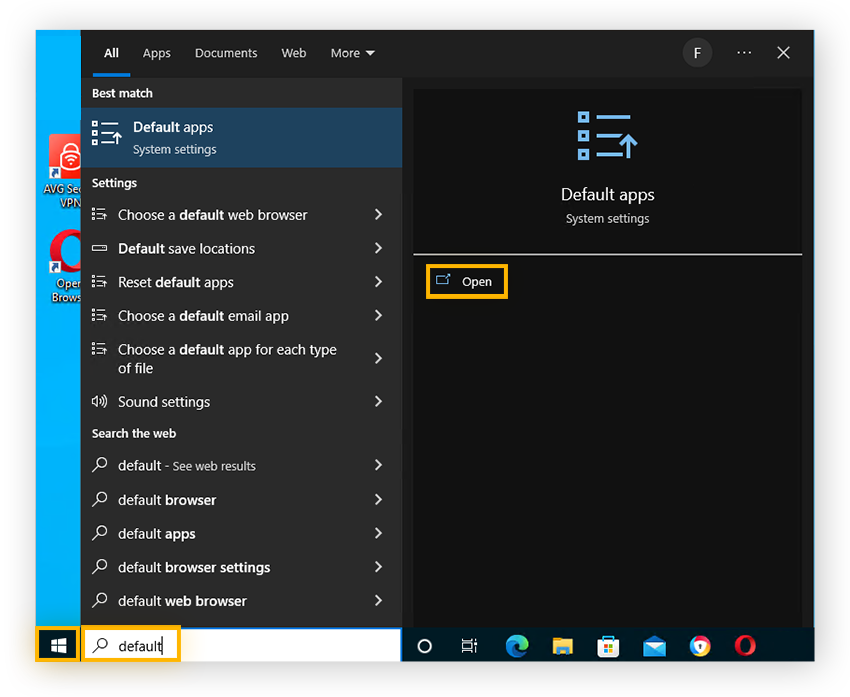The image size is (850, 697).
Task: Switch to the Documents search tab
Action: click(x=226, y=53)
